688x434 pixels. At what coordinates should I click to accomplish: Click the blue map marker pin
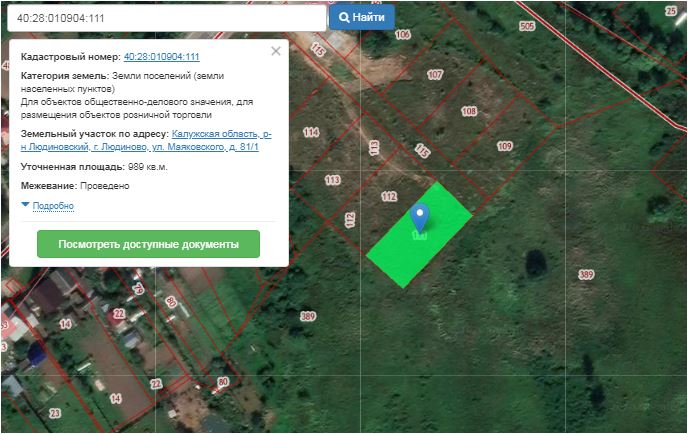click(x=421, y=217)
